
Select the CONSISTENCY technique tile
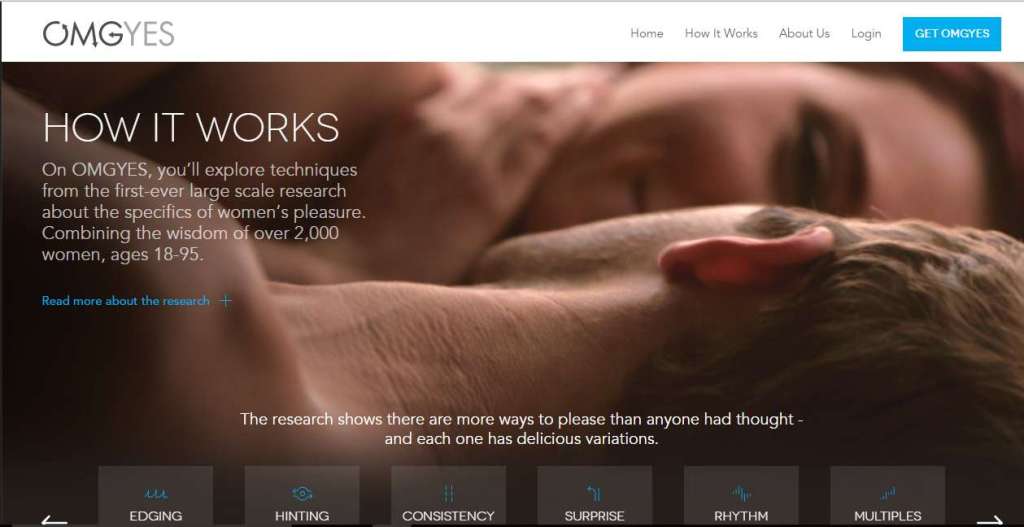click(448, 496)
